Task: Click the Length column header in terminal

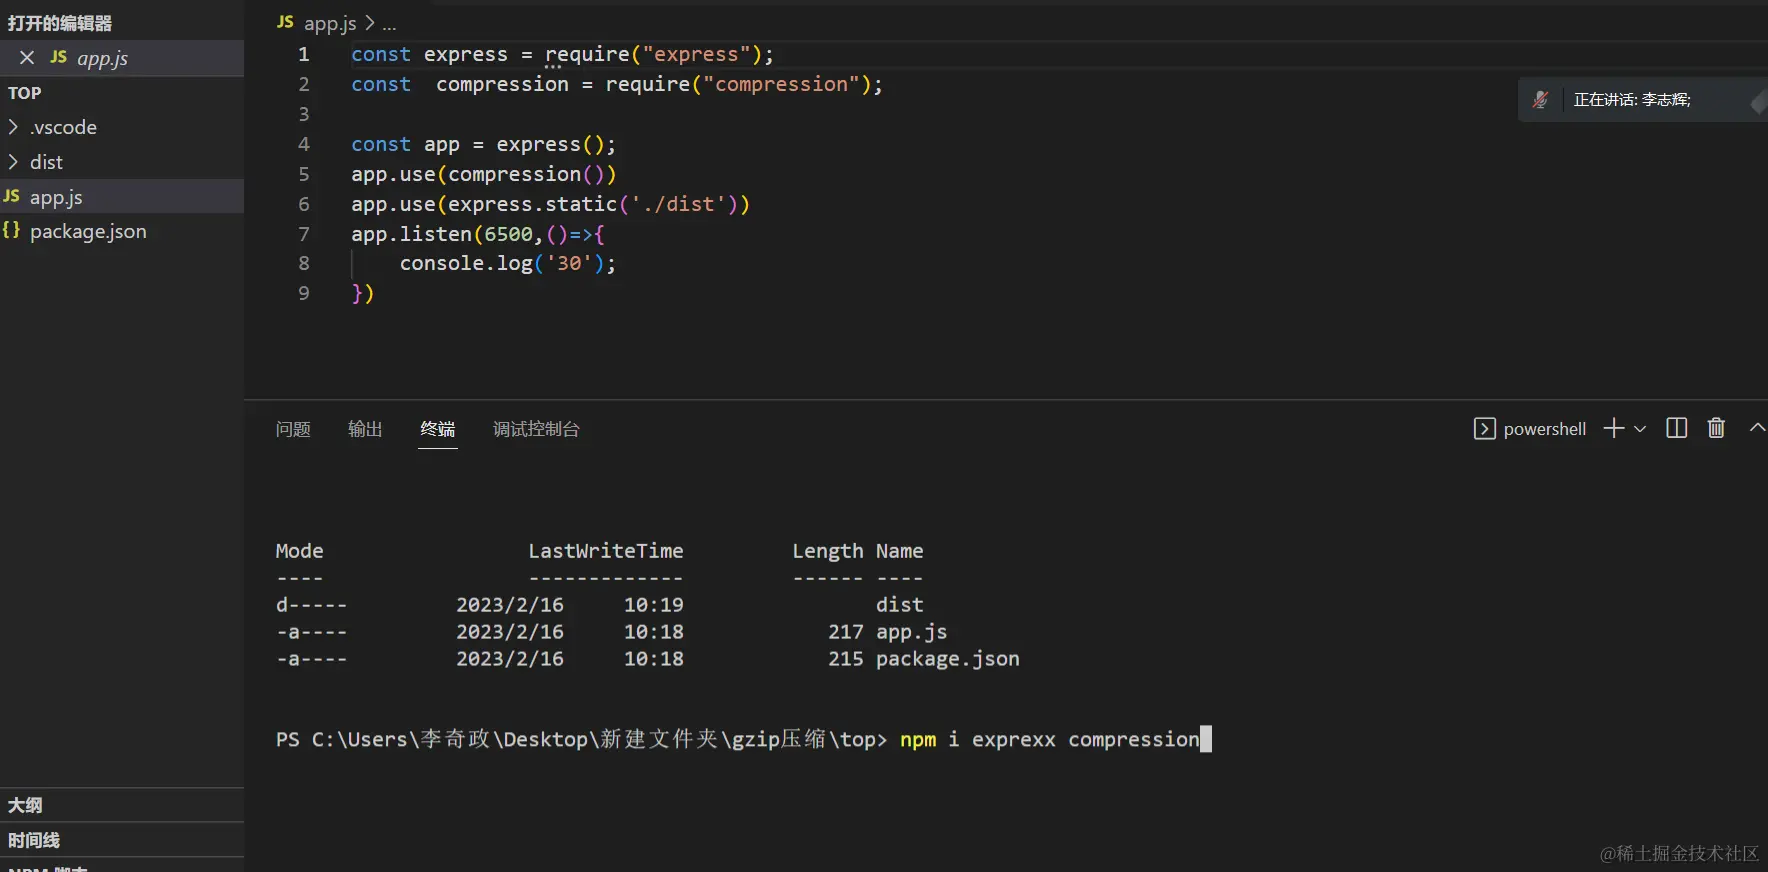Action: click(828, 551)
